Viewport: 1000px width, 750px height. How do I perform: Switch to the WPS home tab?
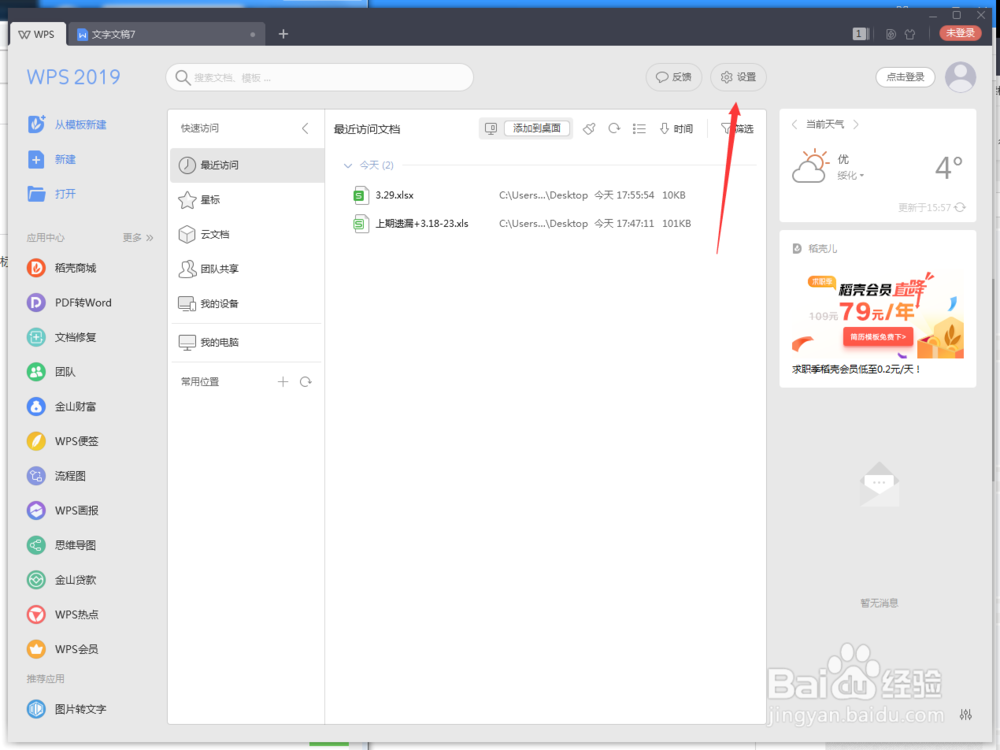(x=37, y=34)
